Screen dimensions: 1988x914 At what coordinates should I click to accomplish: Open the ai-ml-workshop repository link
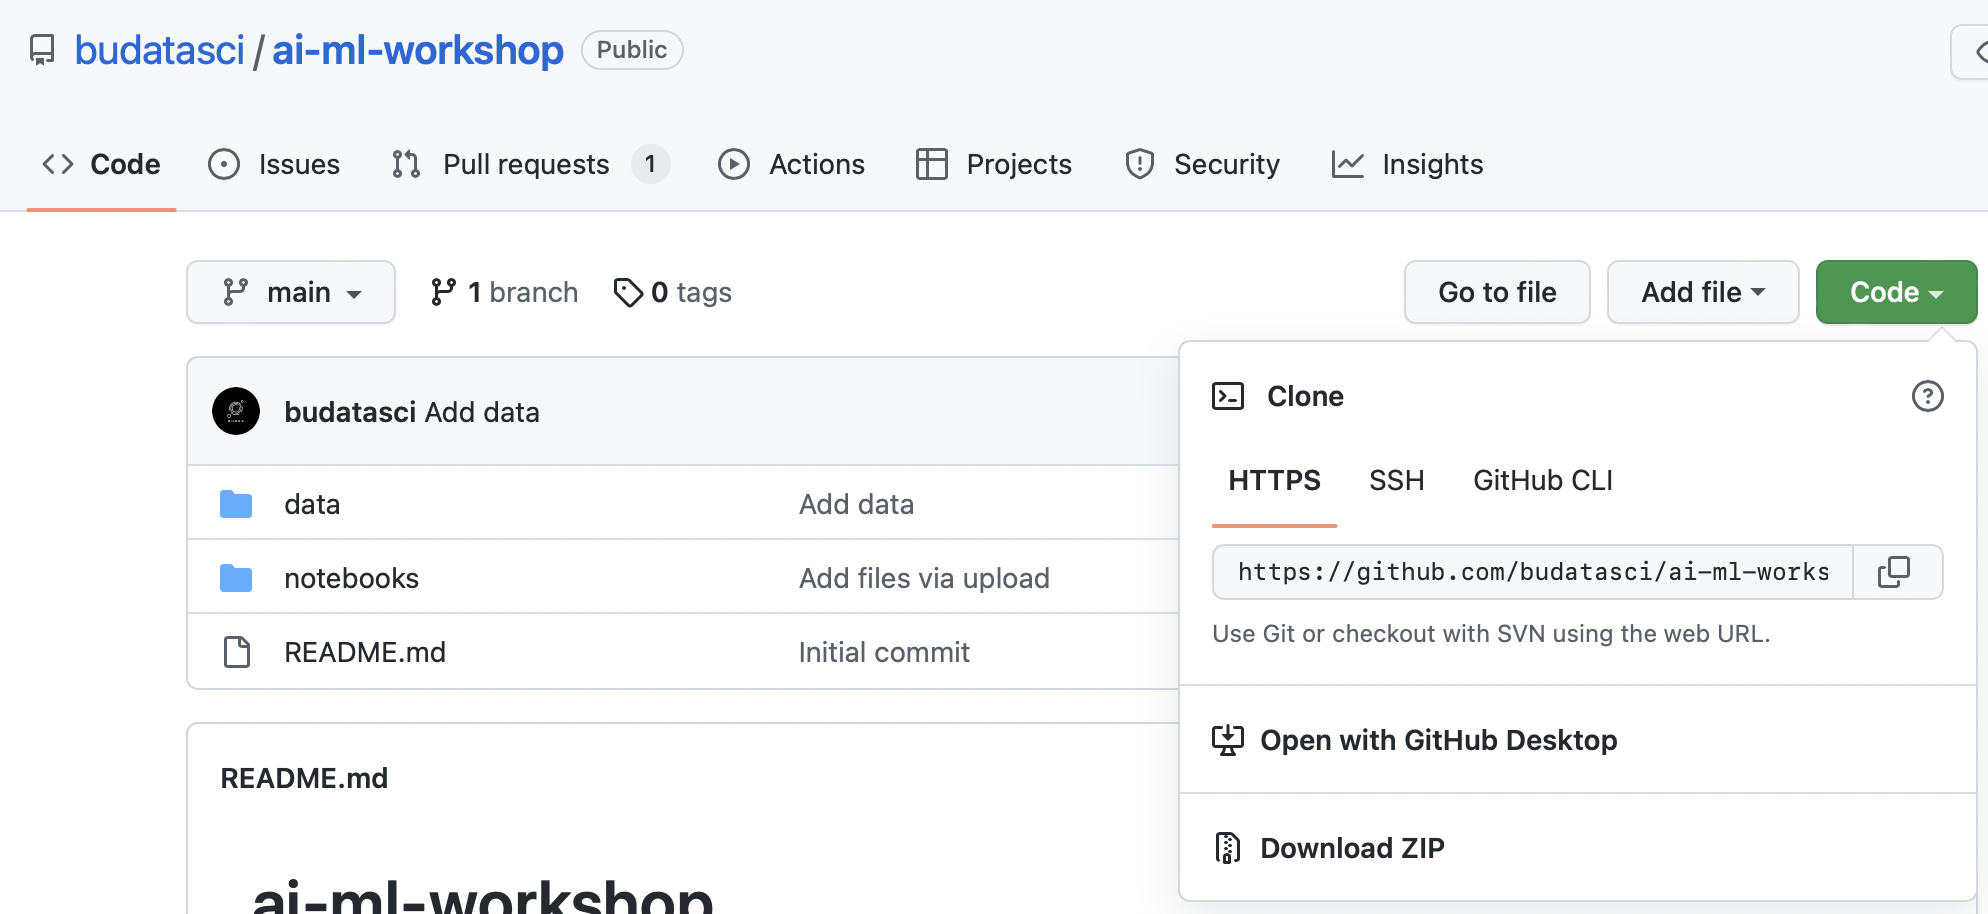coord(418,50)
